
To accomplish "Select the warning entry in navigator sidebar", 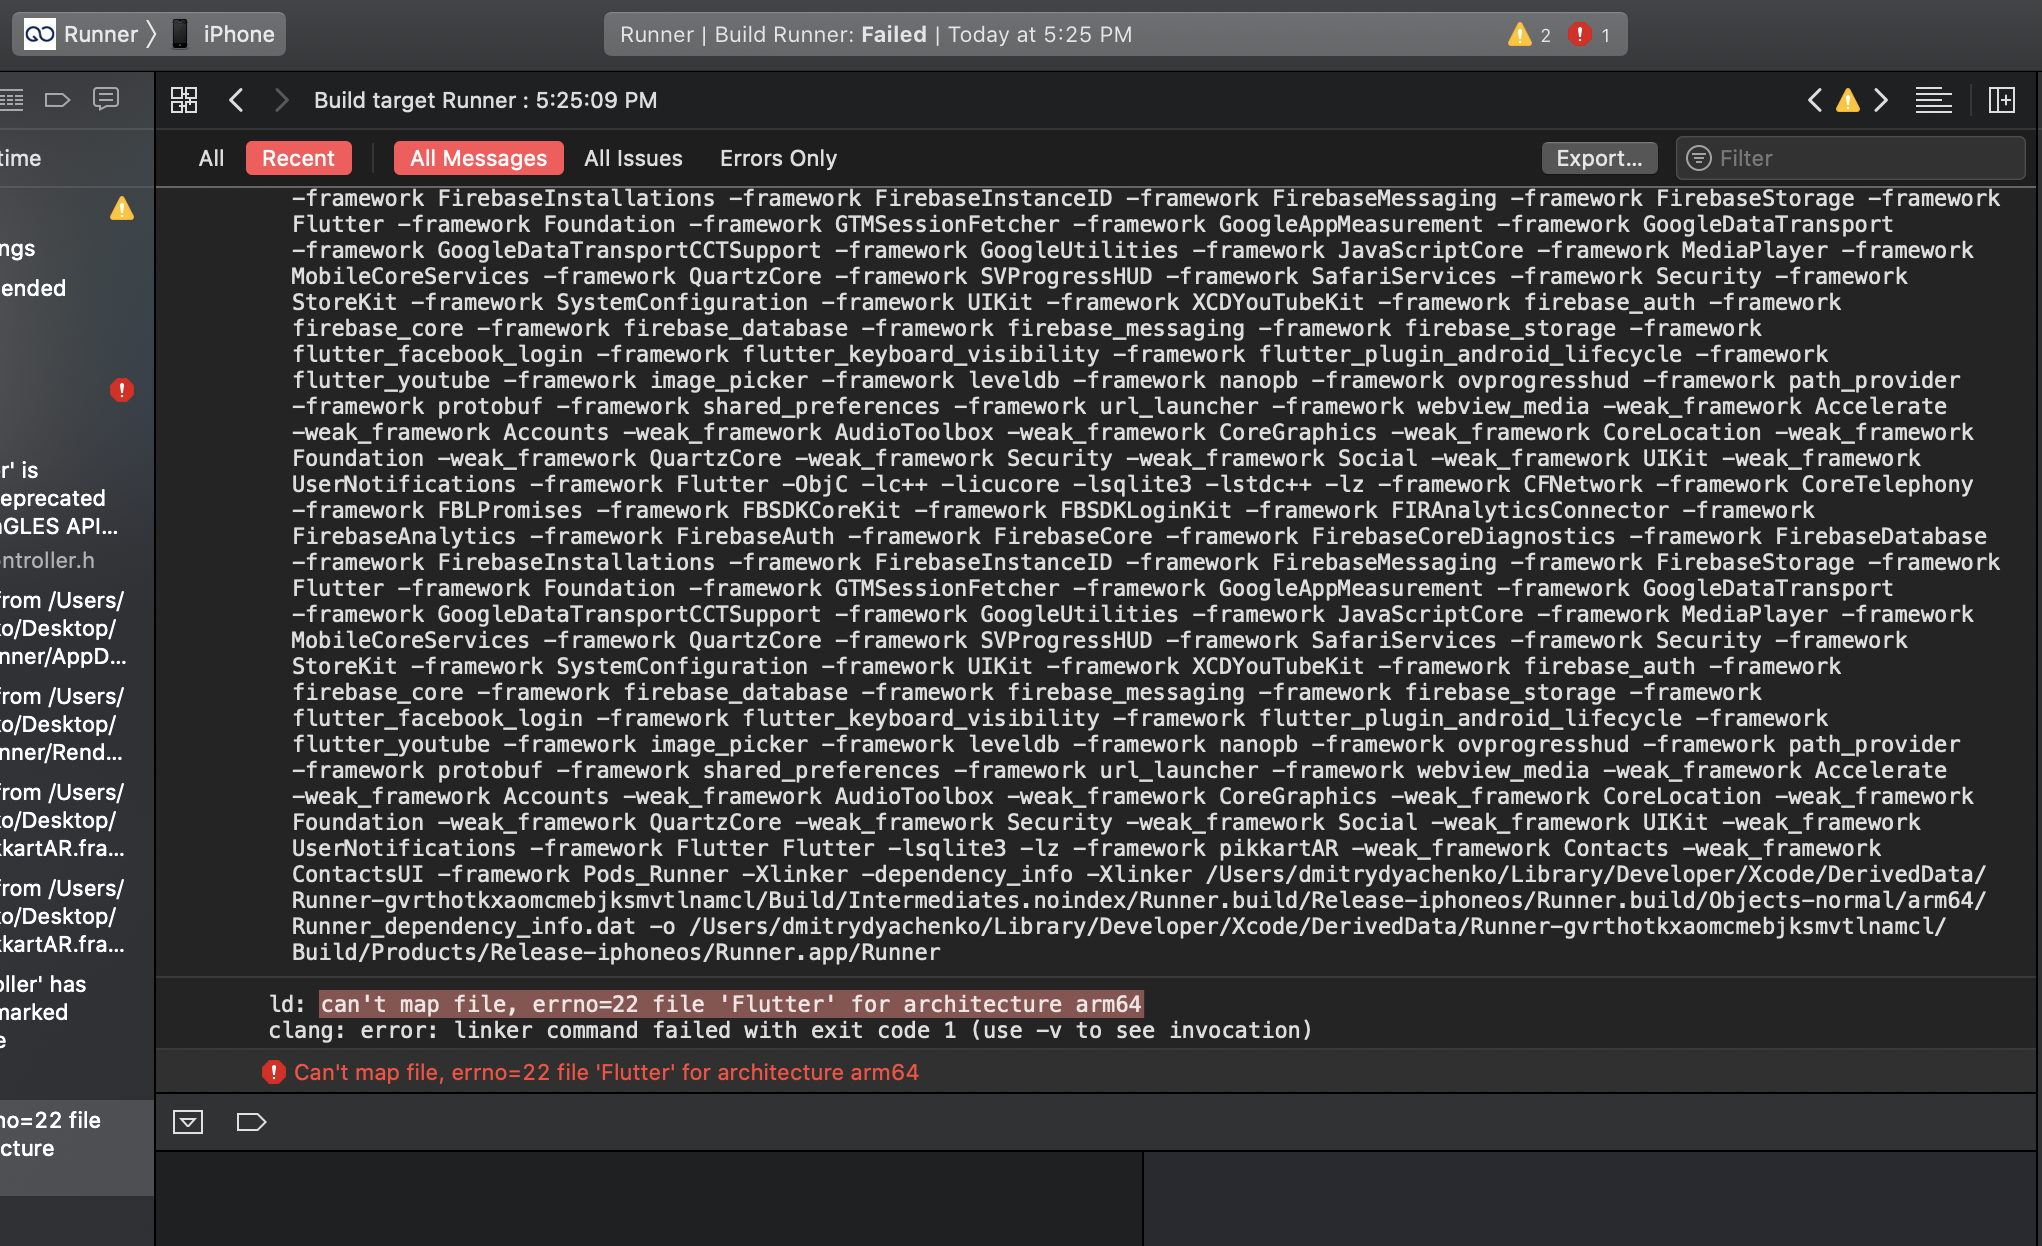I will click(122, 208).
